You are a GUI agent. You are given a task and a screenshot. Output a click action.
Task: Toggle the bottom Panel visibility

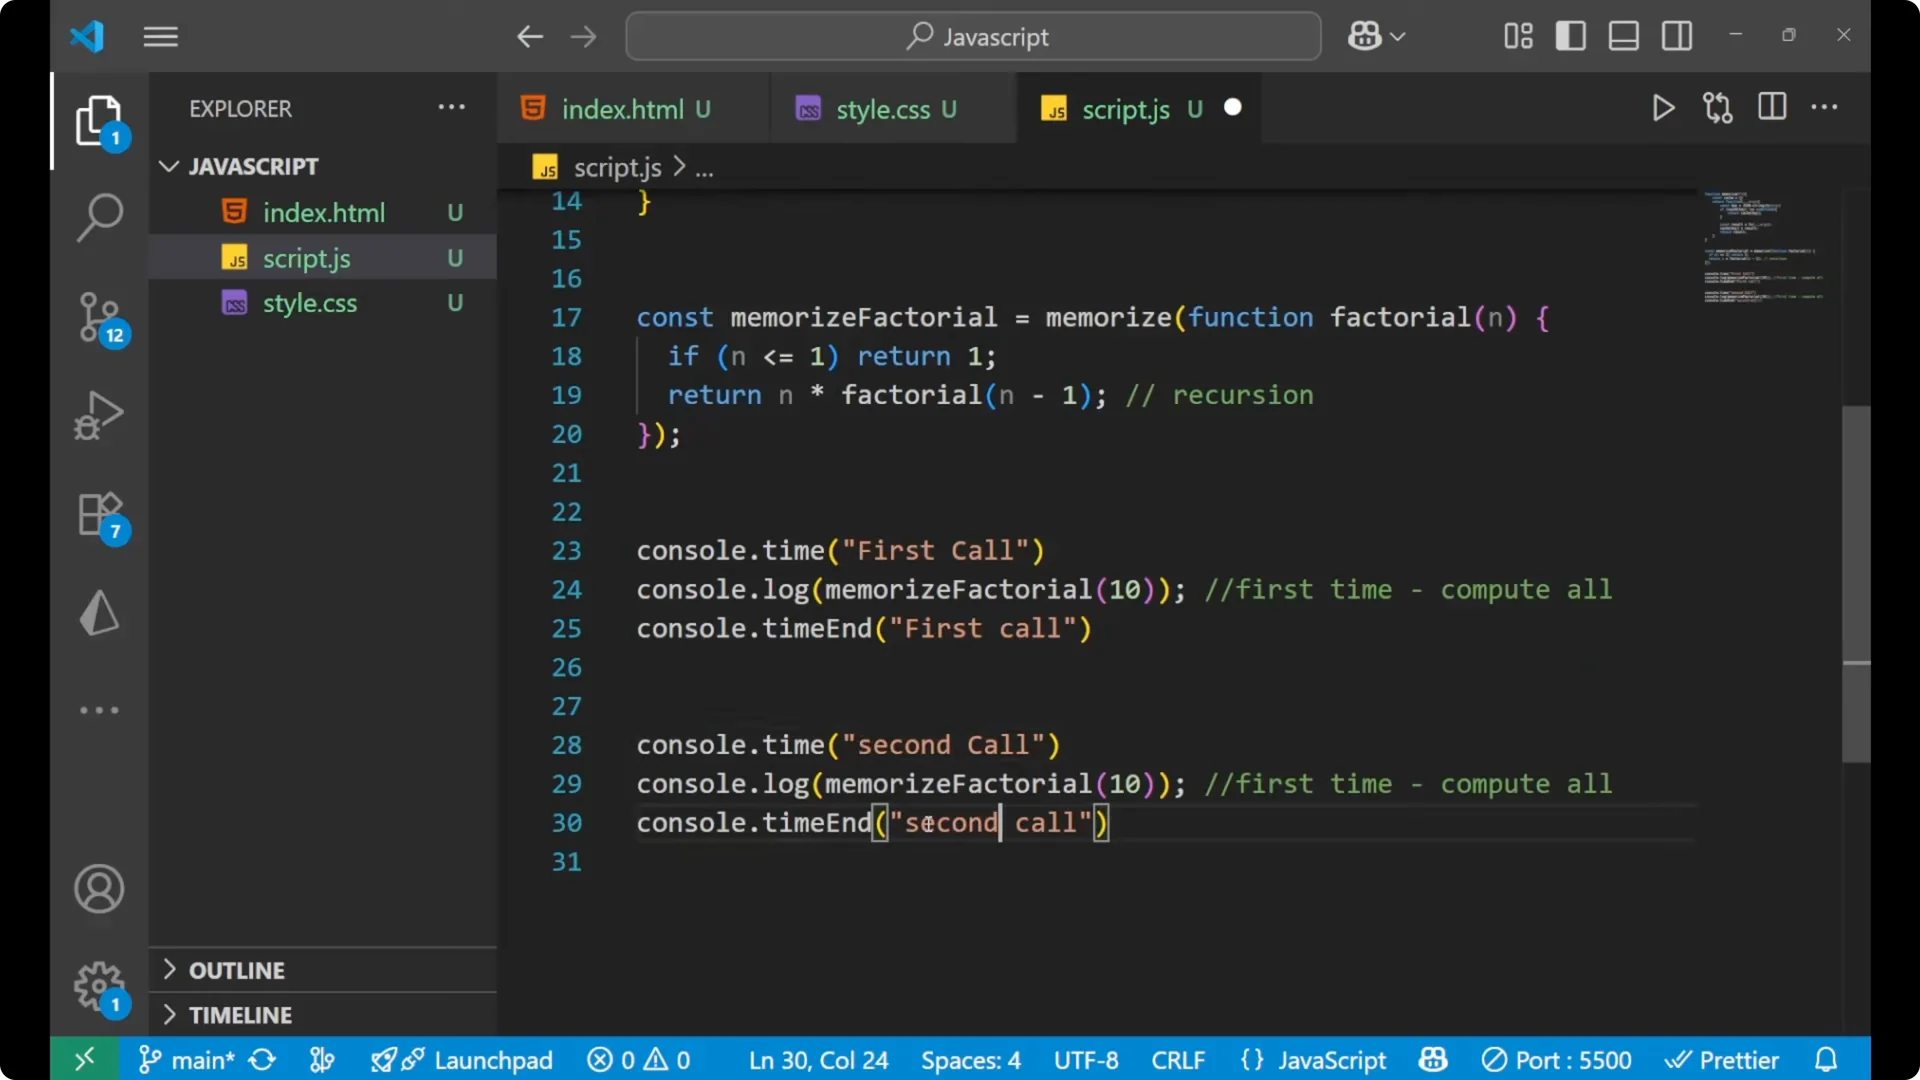click(x=1622, y=36)
